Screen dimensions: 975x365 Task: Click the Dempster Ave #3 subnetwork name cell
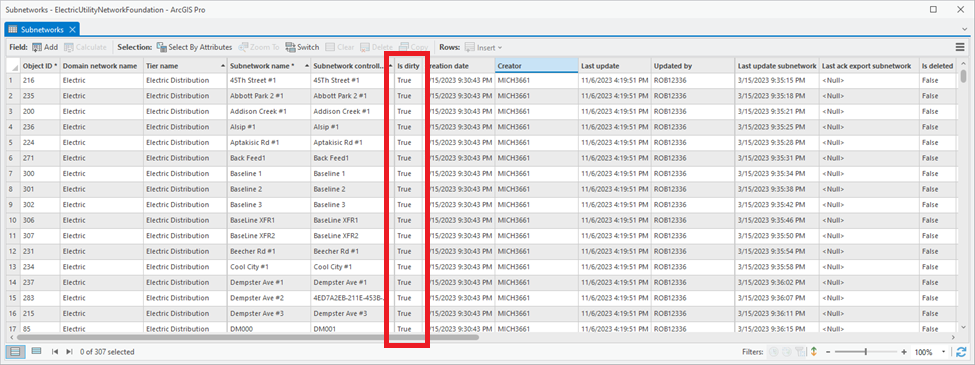tap(269, 313)
